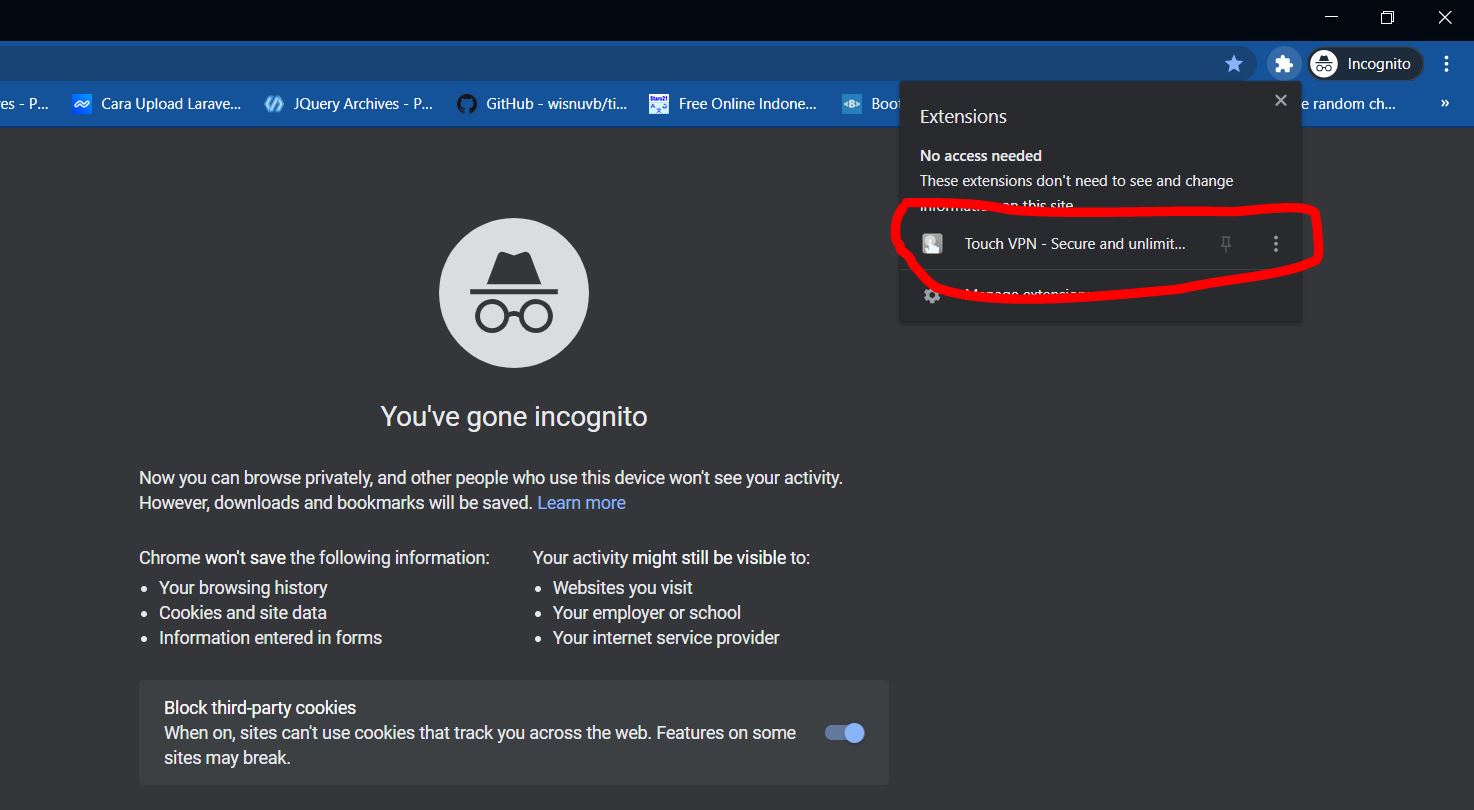Open Touch VPN's three-dot options menu

[x=1275, y=243]
